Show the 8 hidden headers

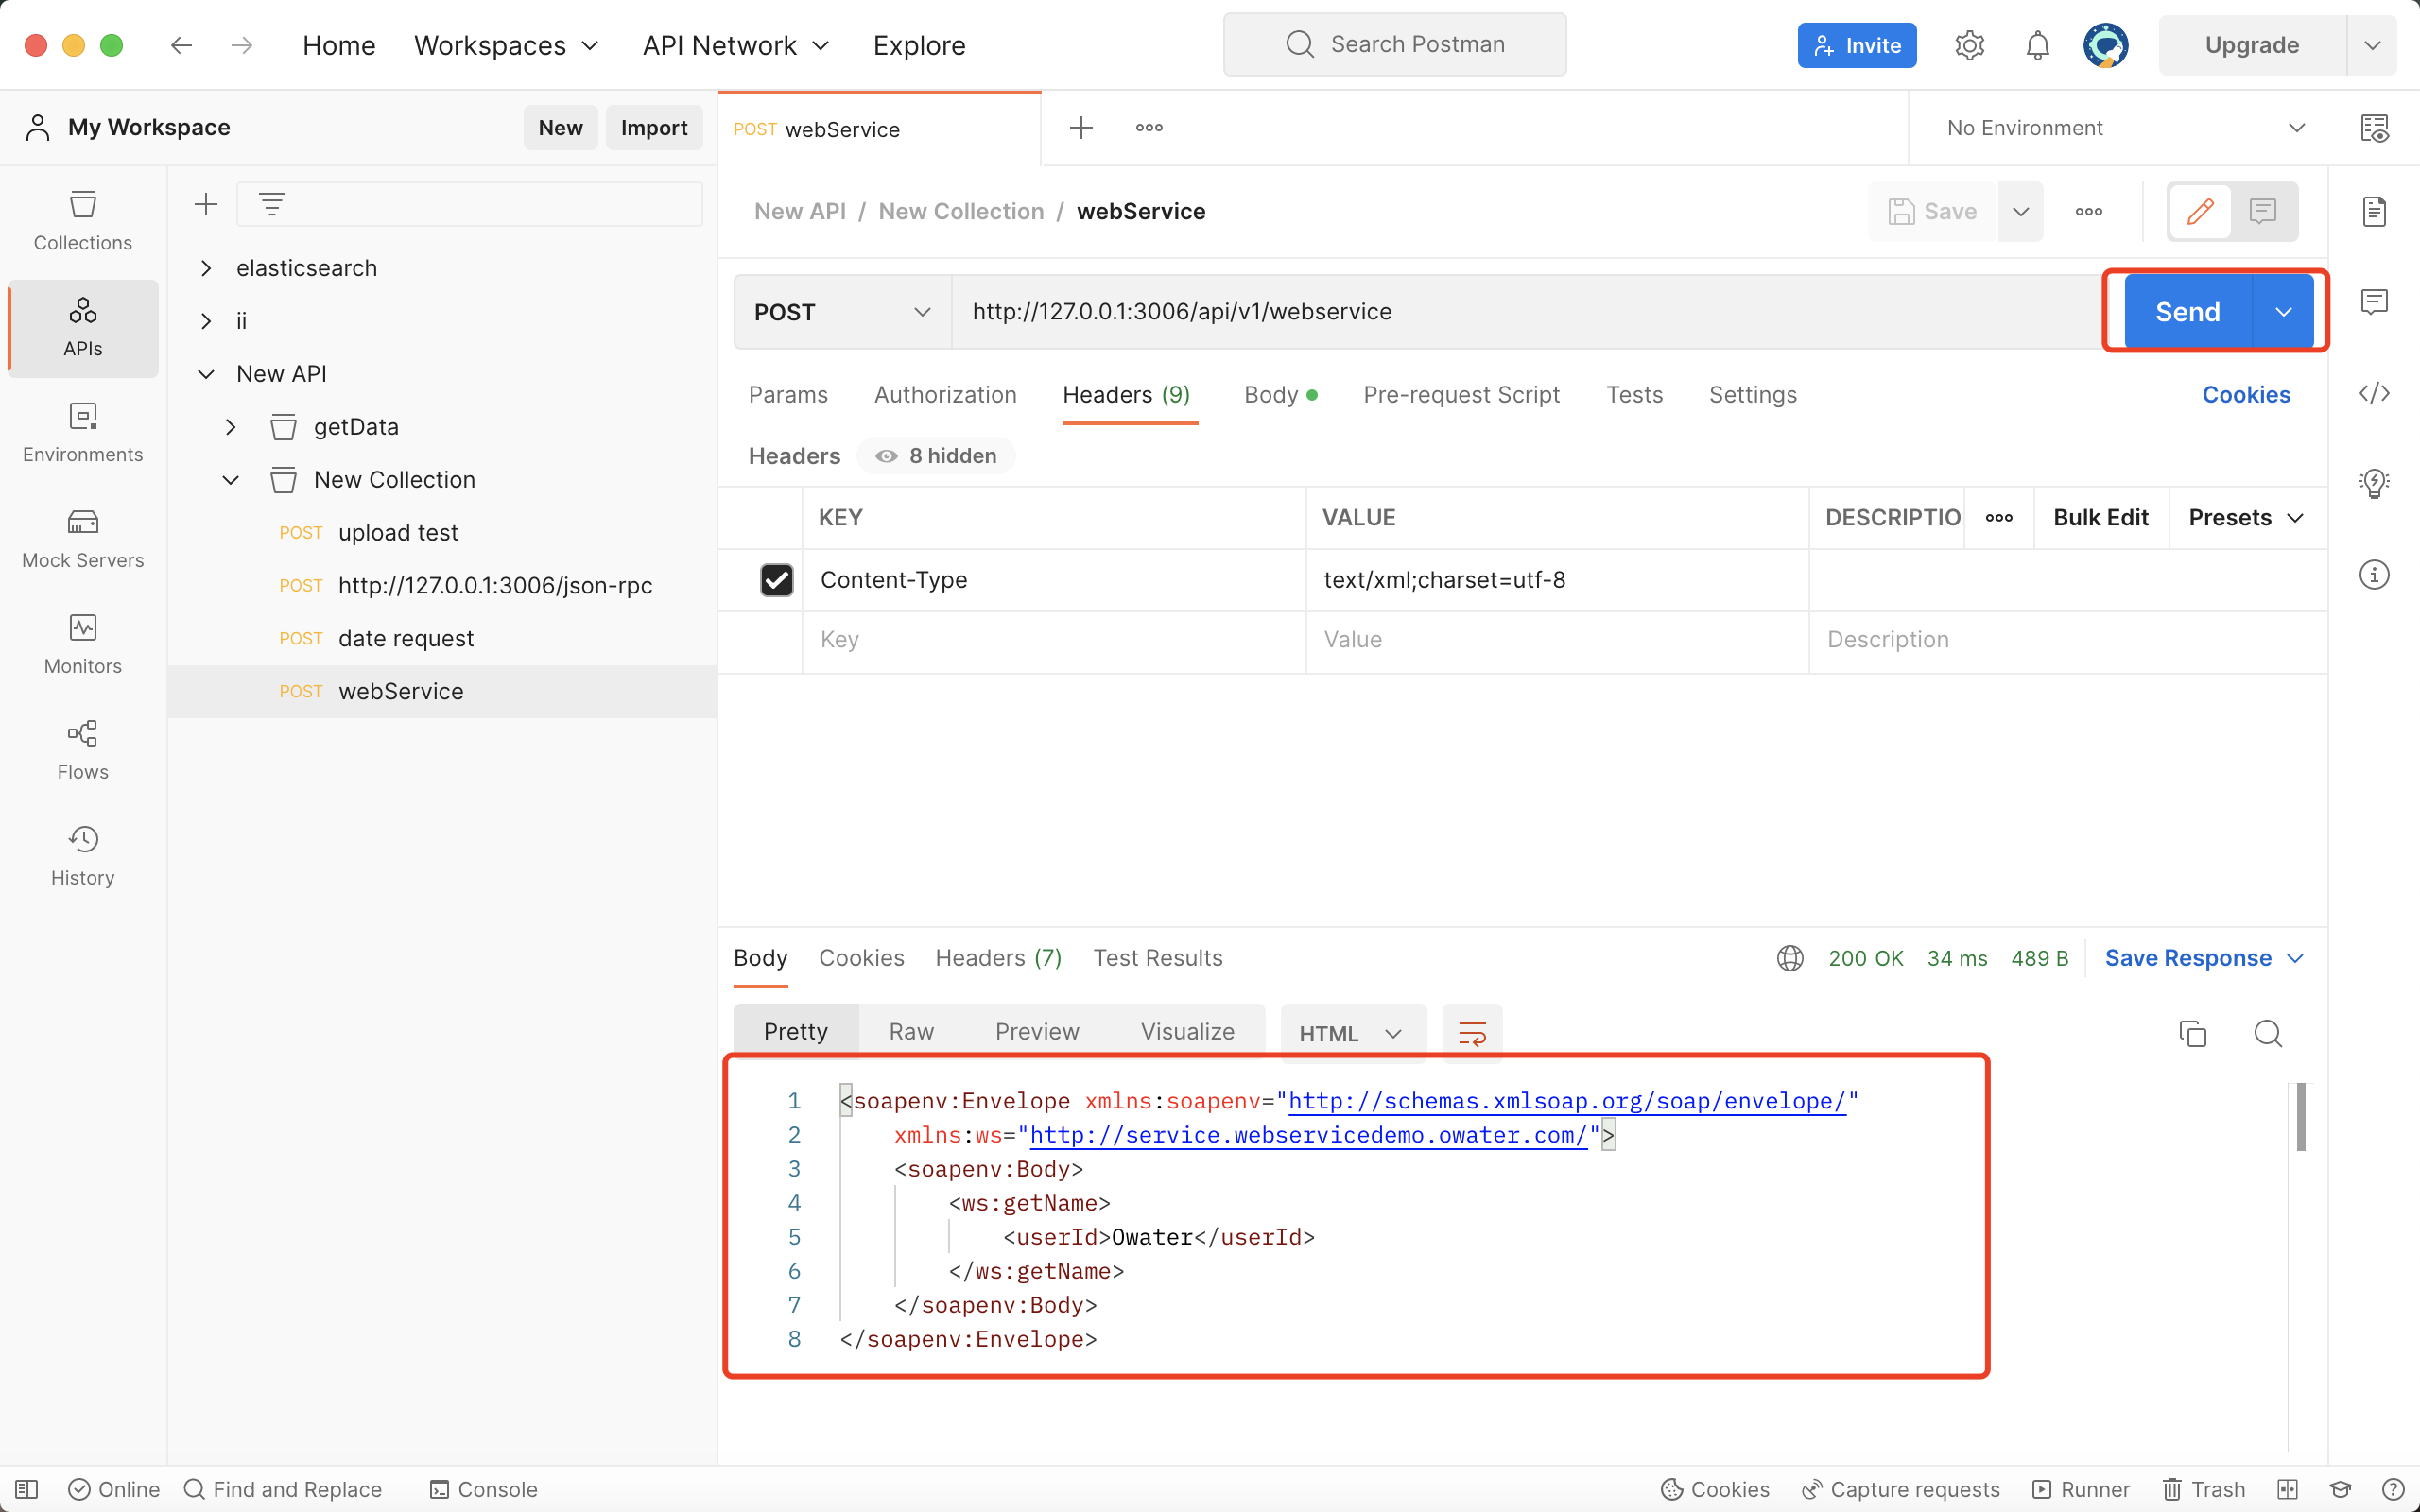point(936,456)
